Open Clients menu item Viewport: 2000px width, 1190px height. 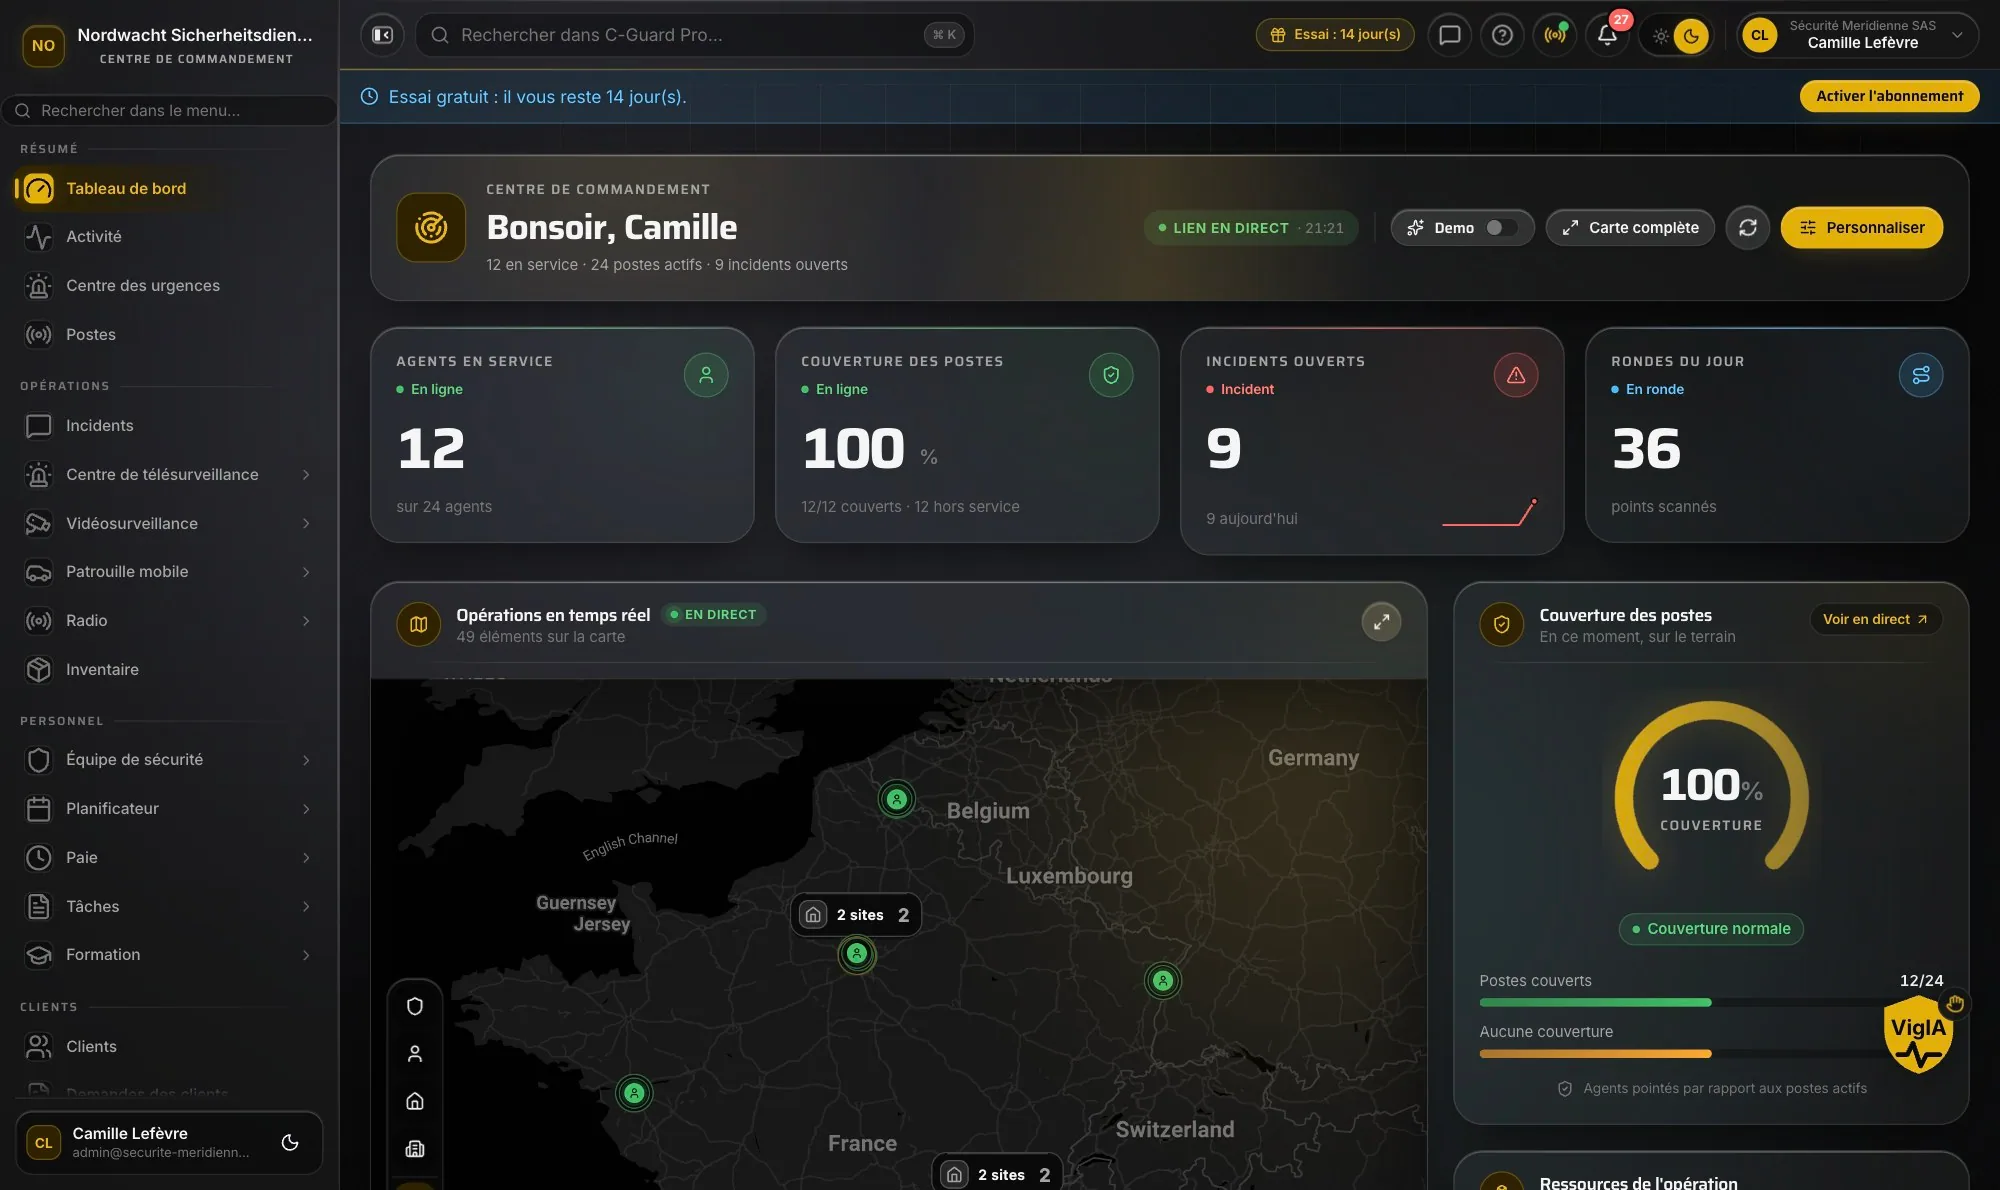[x=168, y=1047]
